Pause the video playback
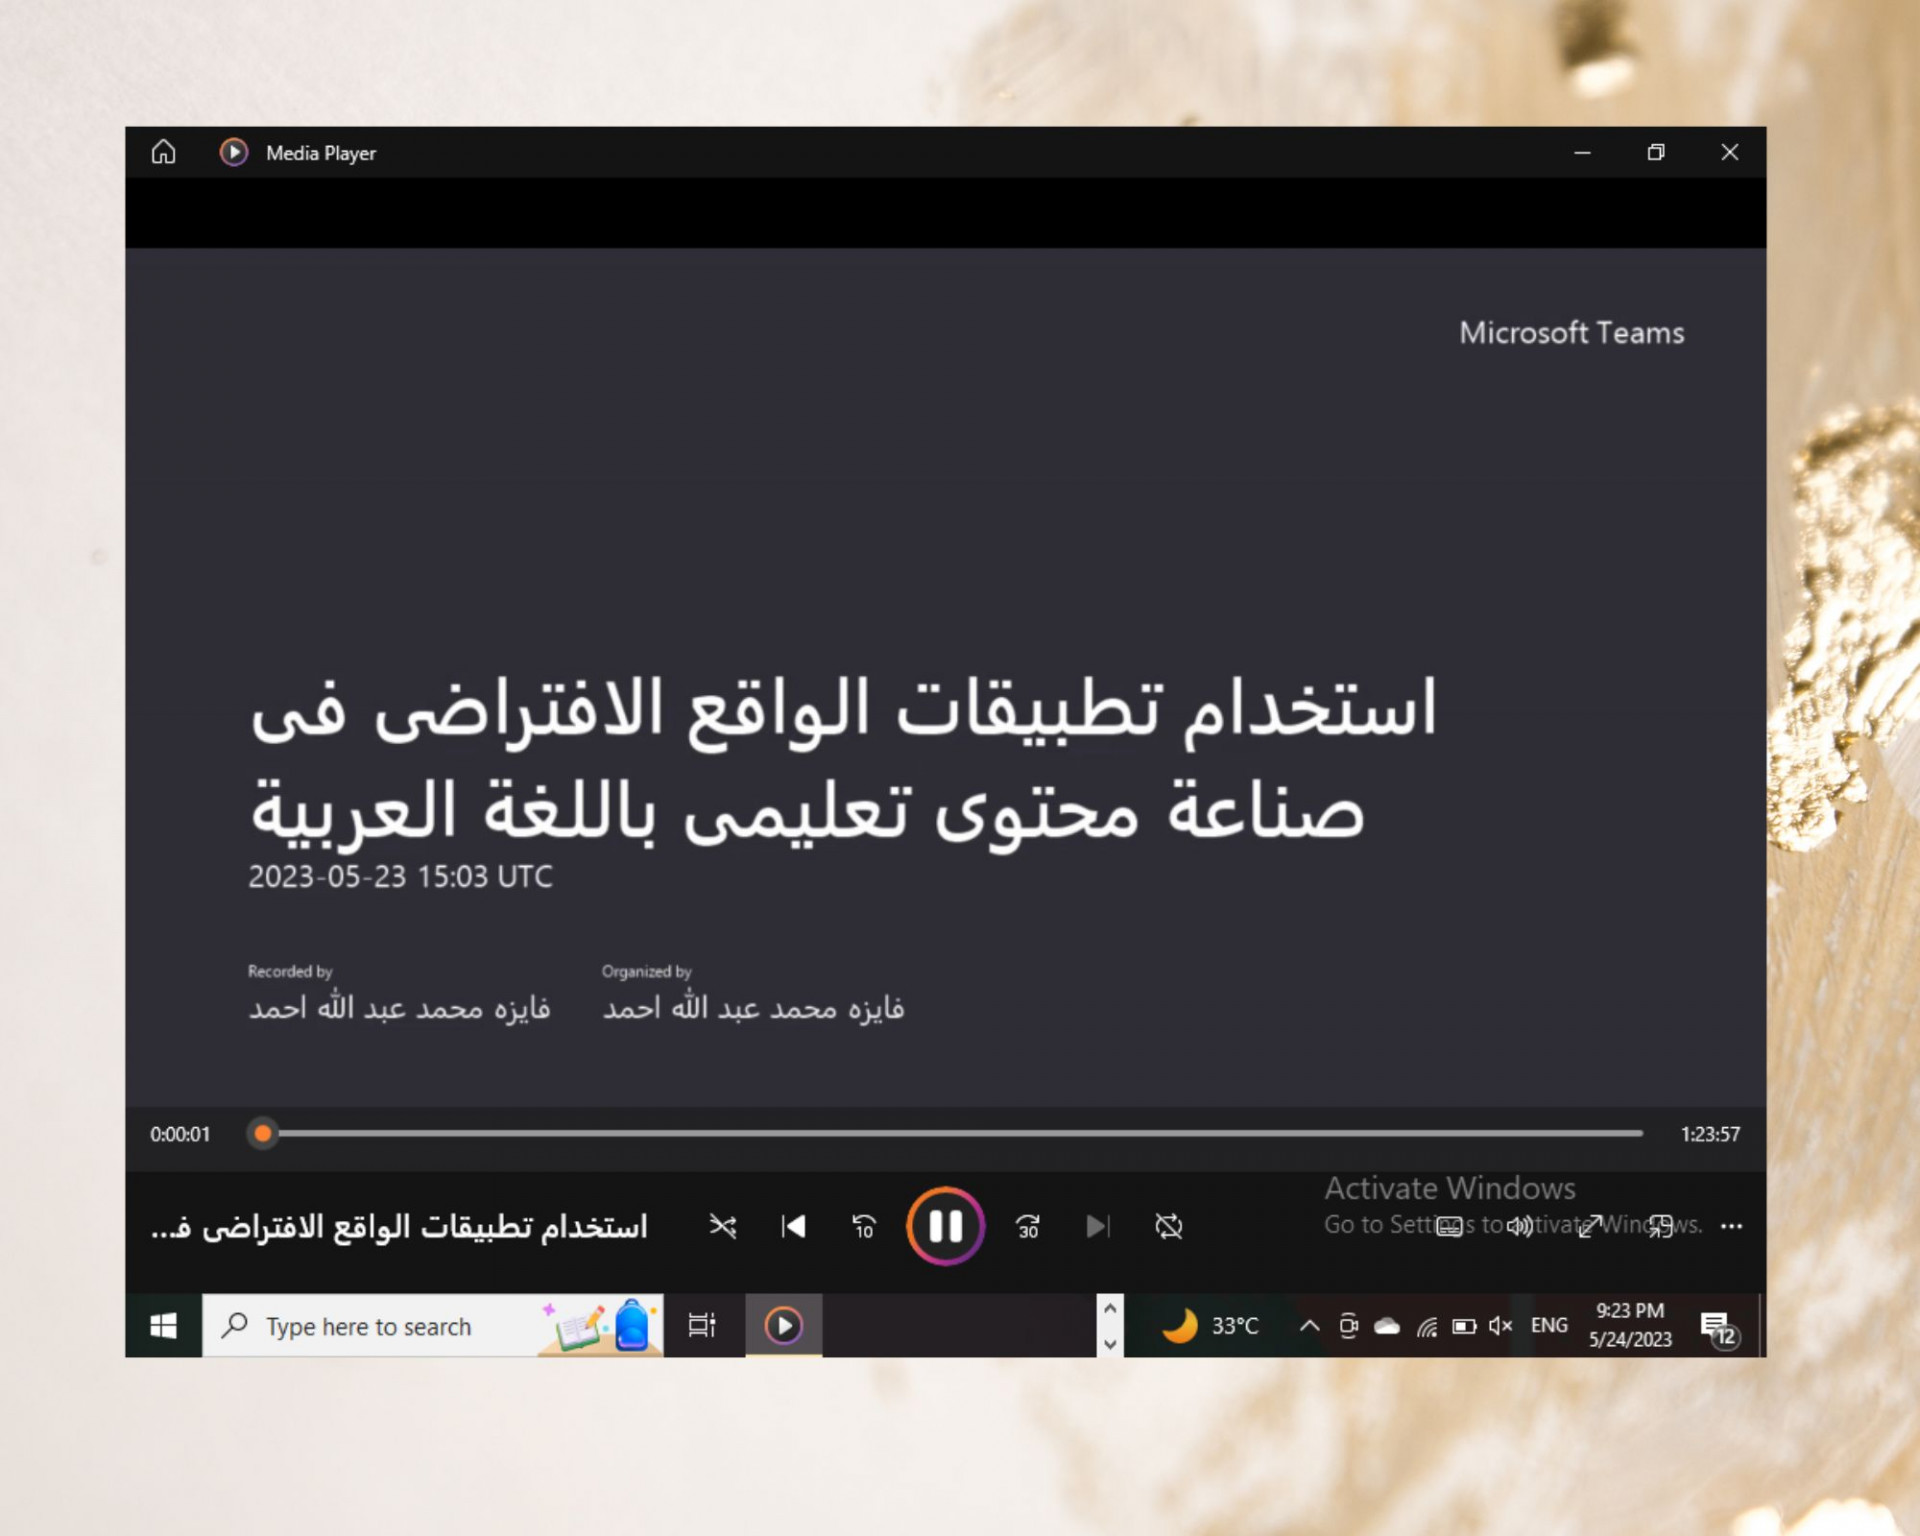 point(945,1226)
